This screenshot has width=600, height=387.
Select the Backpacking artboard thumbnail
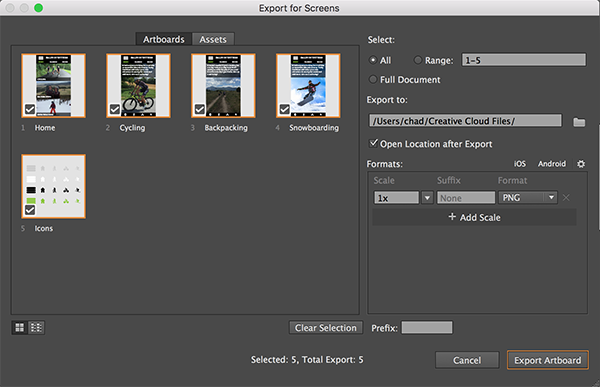223,85
